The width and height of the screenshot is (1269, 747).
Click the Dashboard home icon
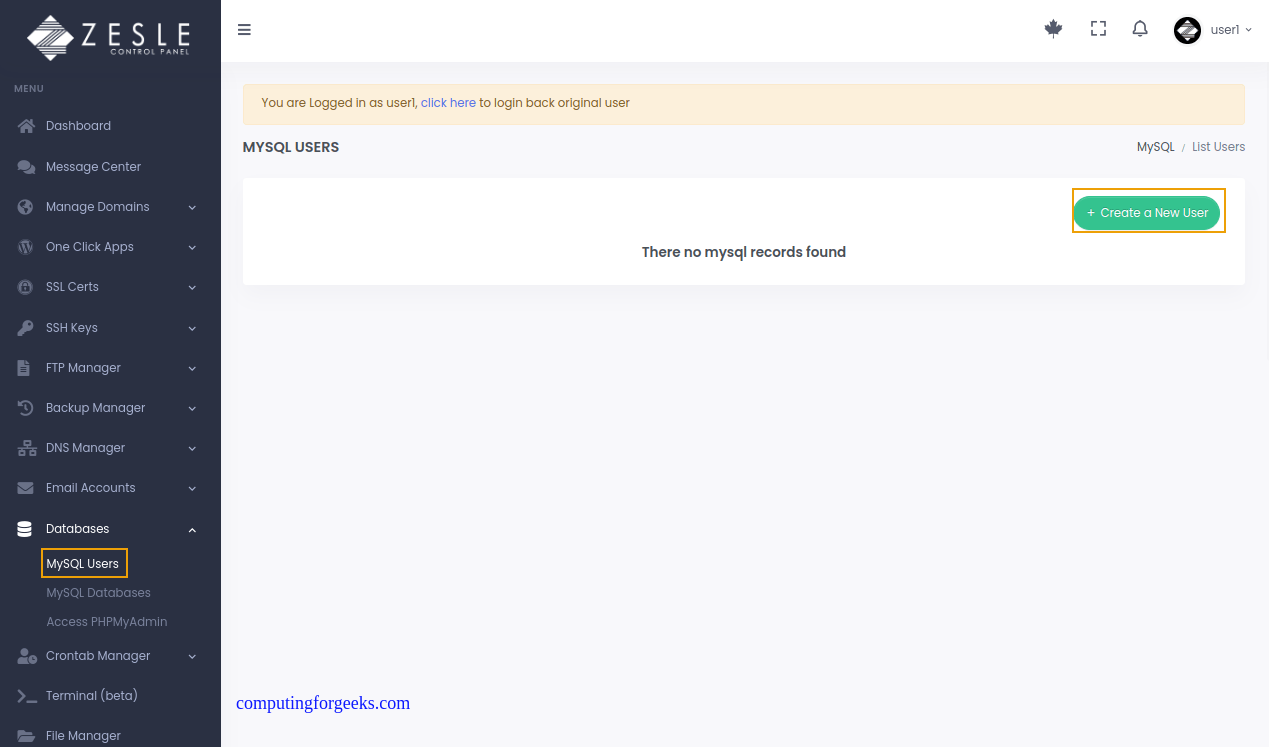tap(26, 126)
